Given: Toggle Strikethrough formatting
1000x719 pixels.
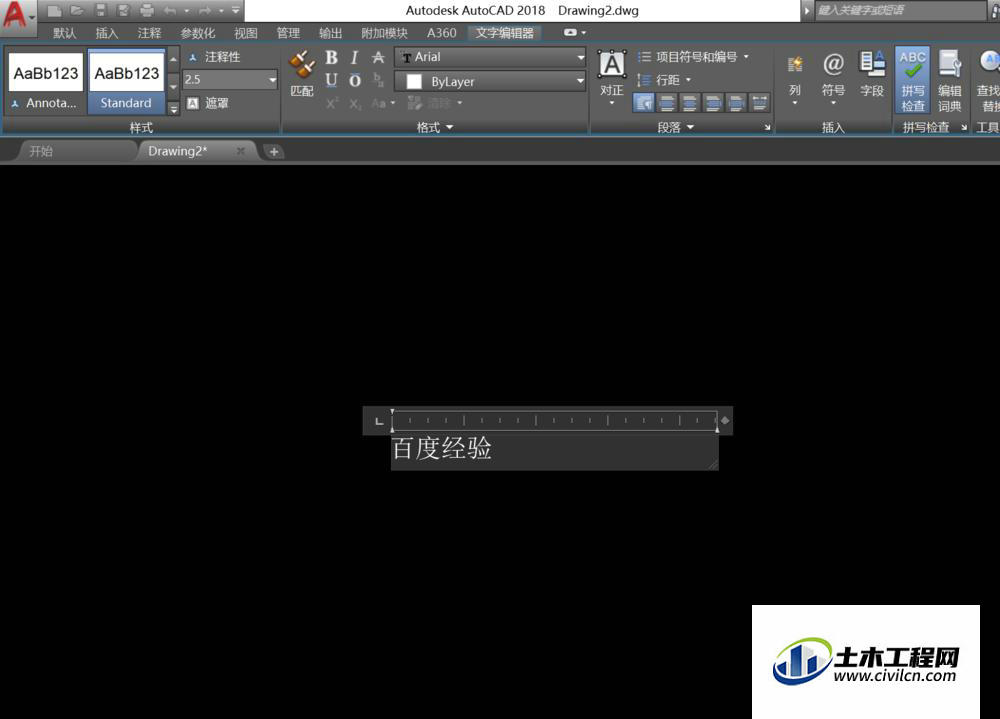Looking at the screenshot, I should pyautogui.click(x=378, y=57).
